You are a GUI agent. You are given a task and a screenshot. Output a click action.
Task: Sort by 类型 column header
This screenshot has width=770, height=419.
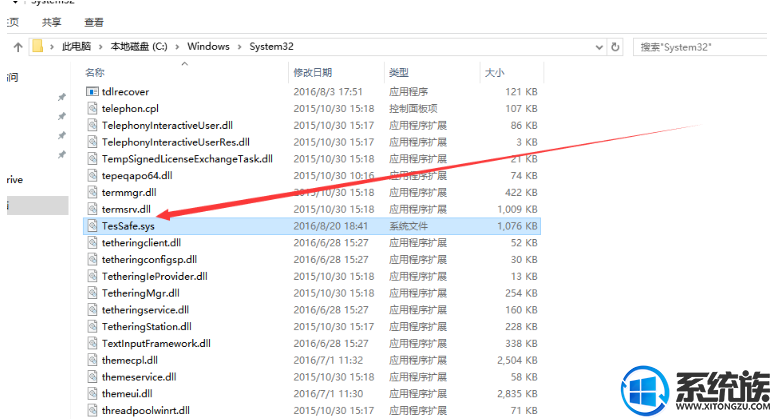point(399,73)
